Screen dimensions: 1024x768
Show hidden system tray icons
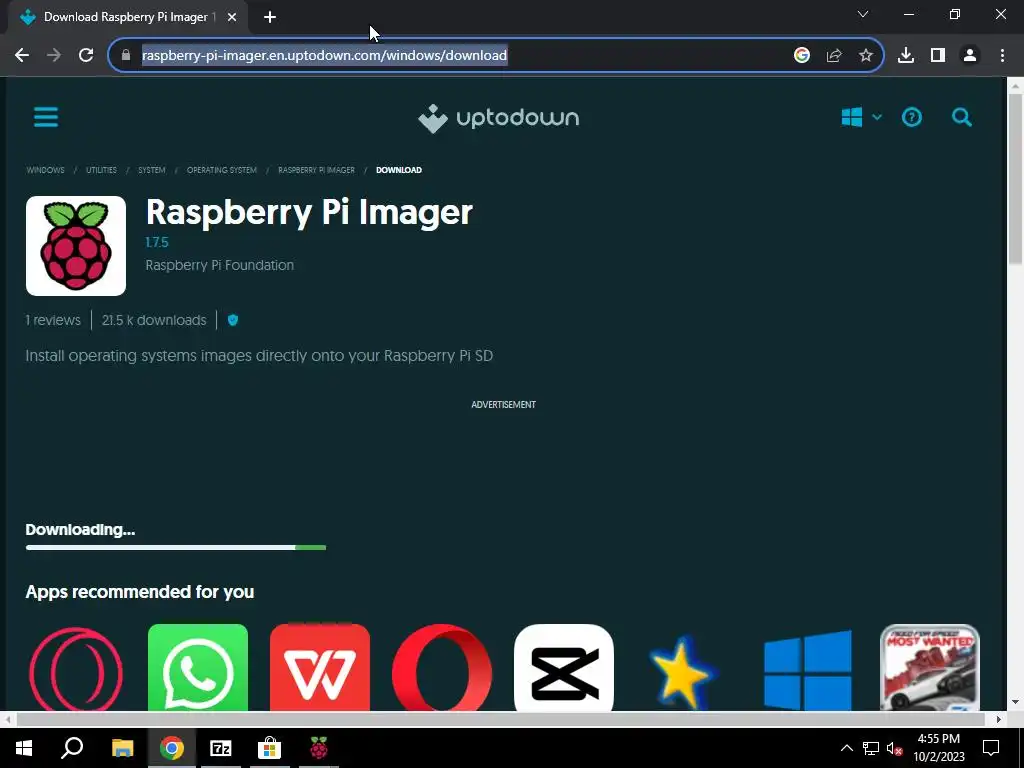point(846,748)
